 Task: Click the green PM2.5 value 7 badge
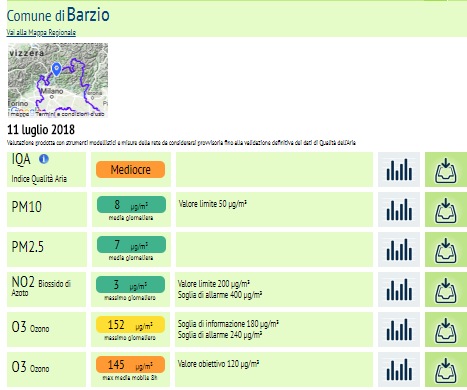(131, 244)
